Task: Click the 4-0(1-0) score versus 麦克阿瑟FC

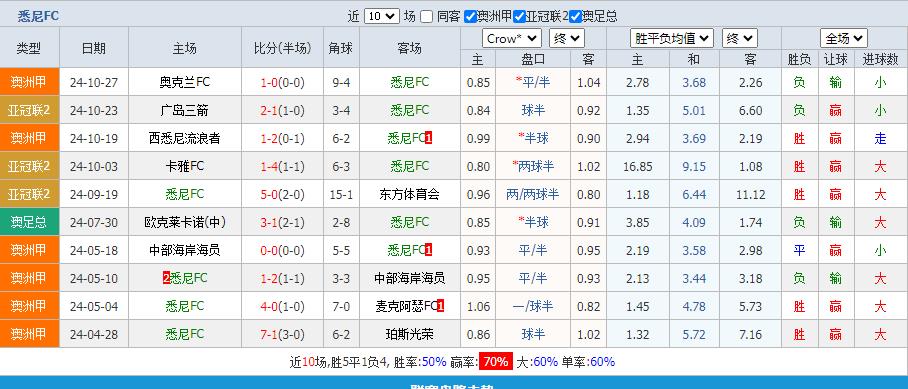Action: [283, 306]
